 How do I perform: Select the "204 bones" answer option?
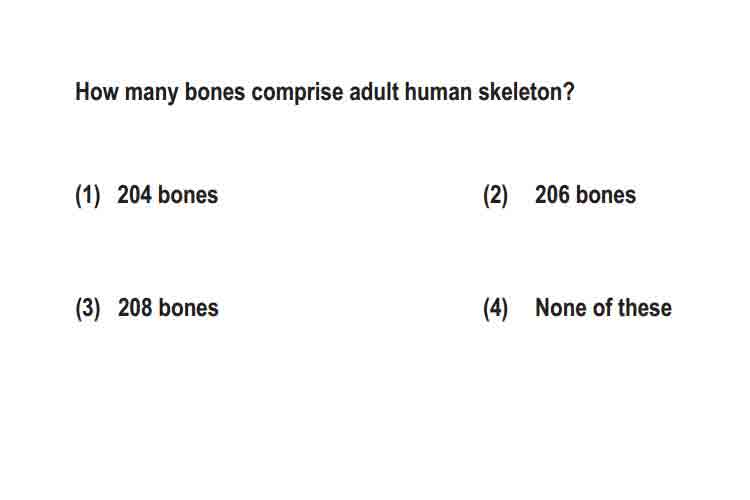point(167,195)
